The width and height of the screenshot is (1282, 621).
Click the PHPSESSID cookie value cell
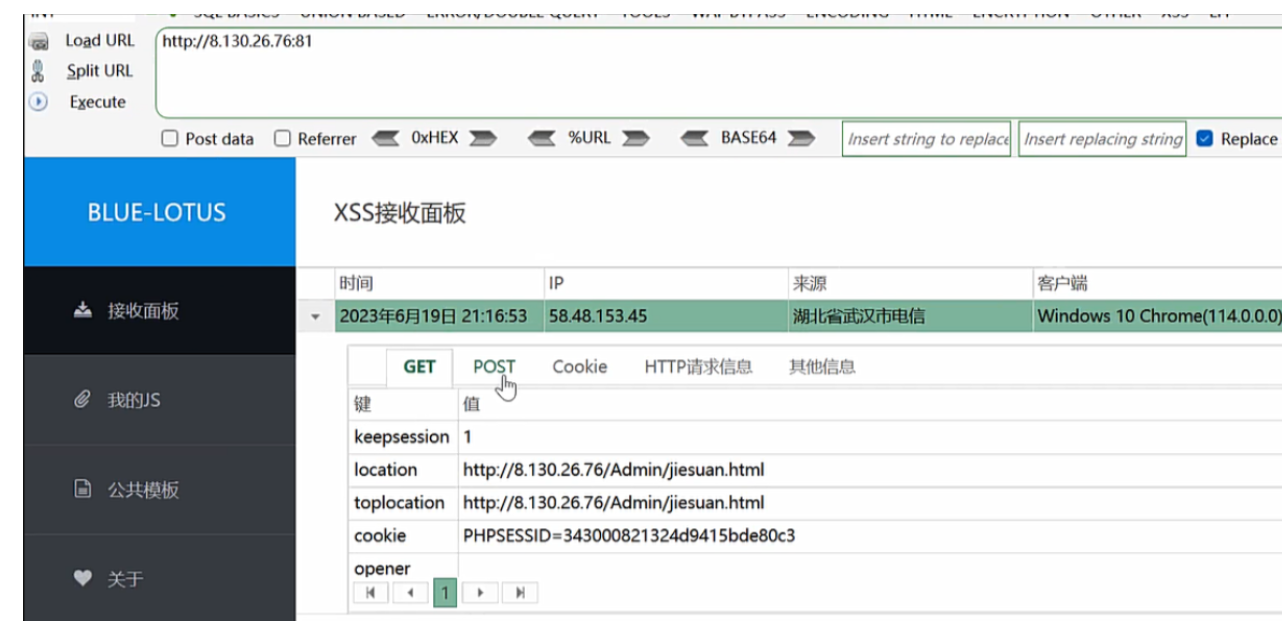point(870,536)
